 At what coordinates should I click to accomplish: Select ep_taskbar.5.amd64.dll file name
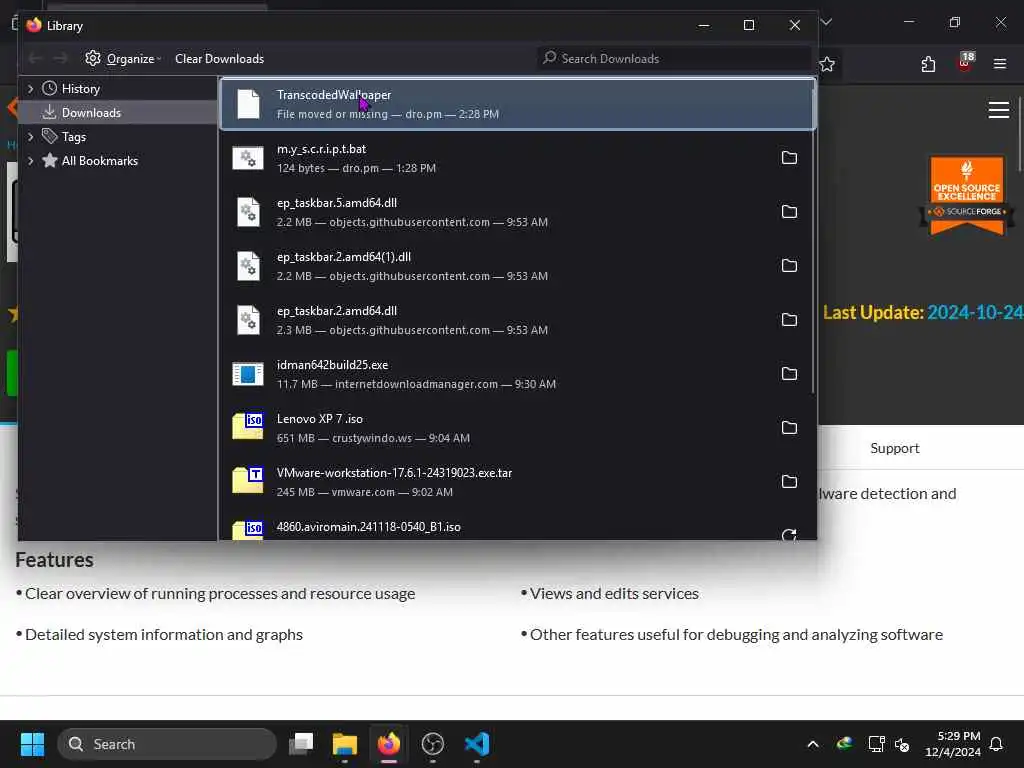pos(336,203)
